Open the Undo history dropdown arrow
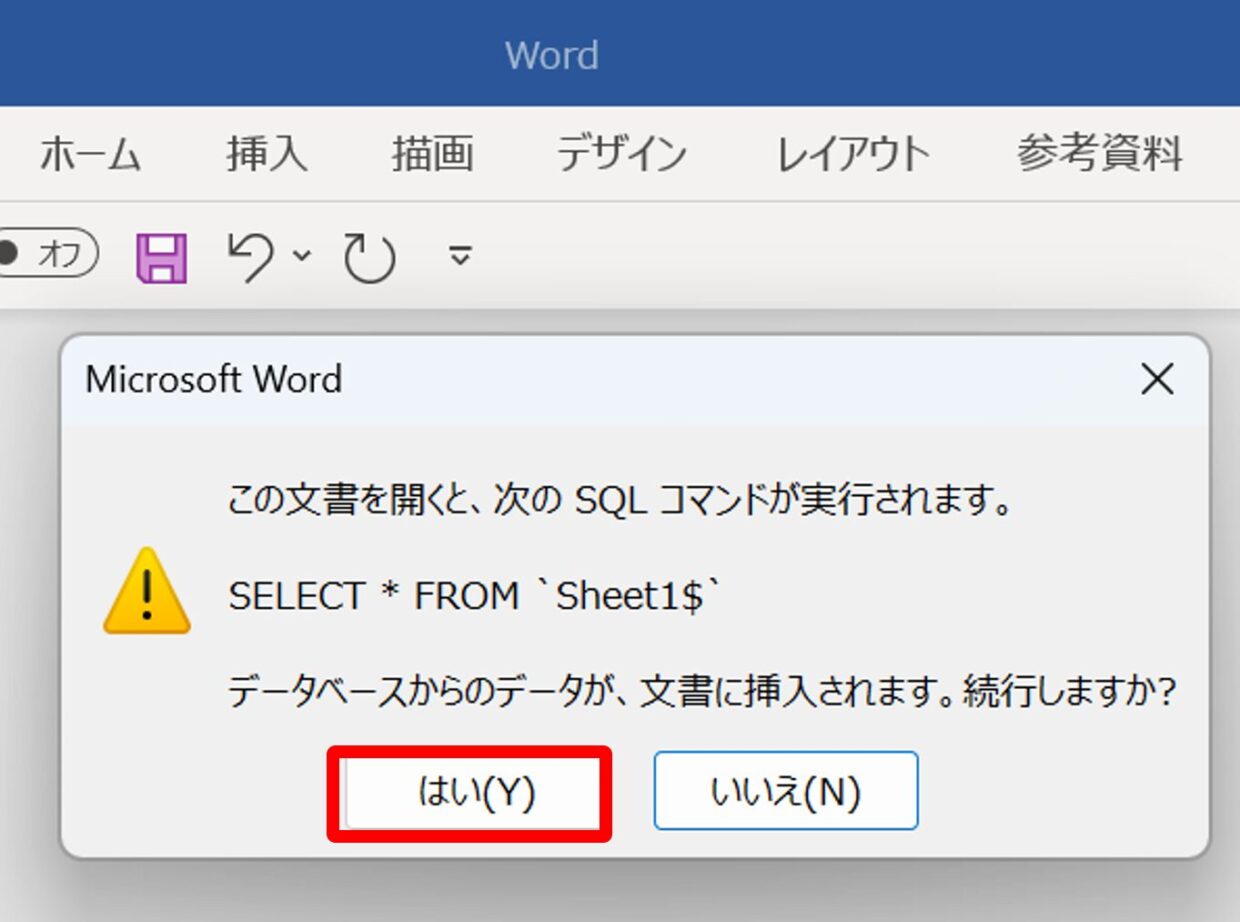 [x=302, y=255]
